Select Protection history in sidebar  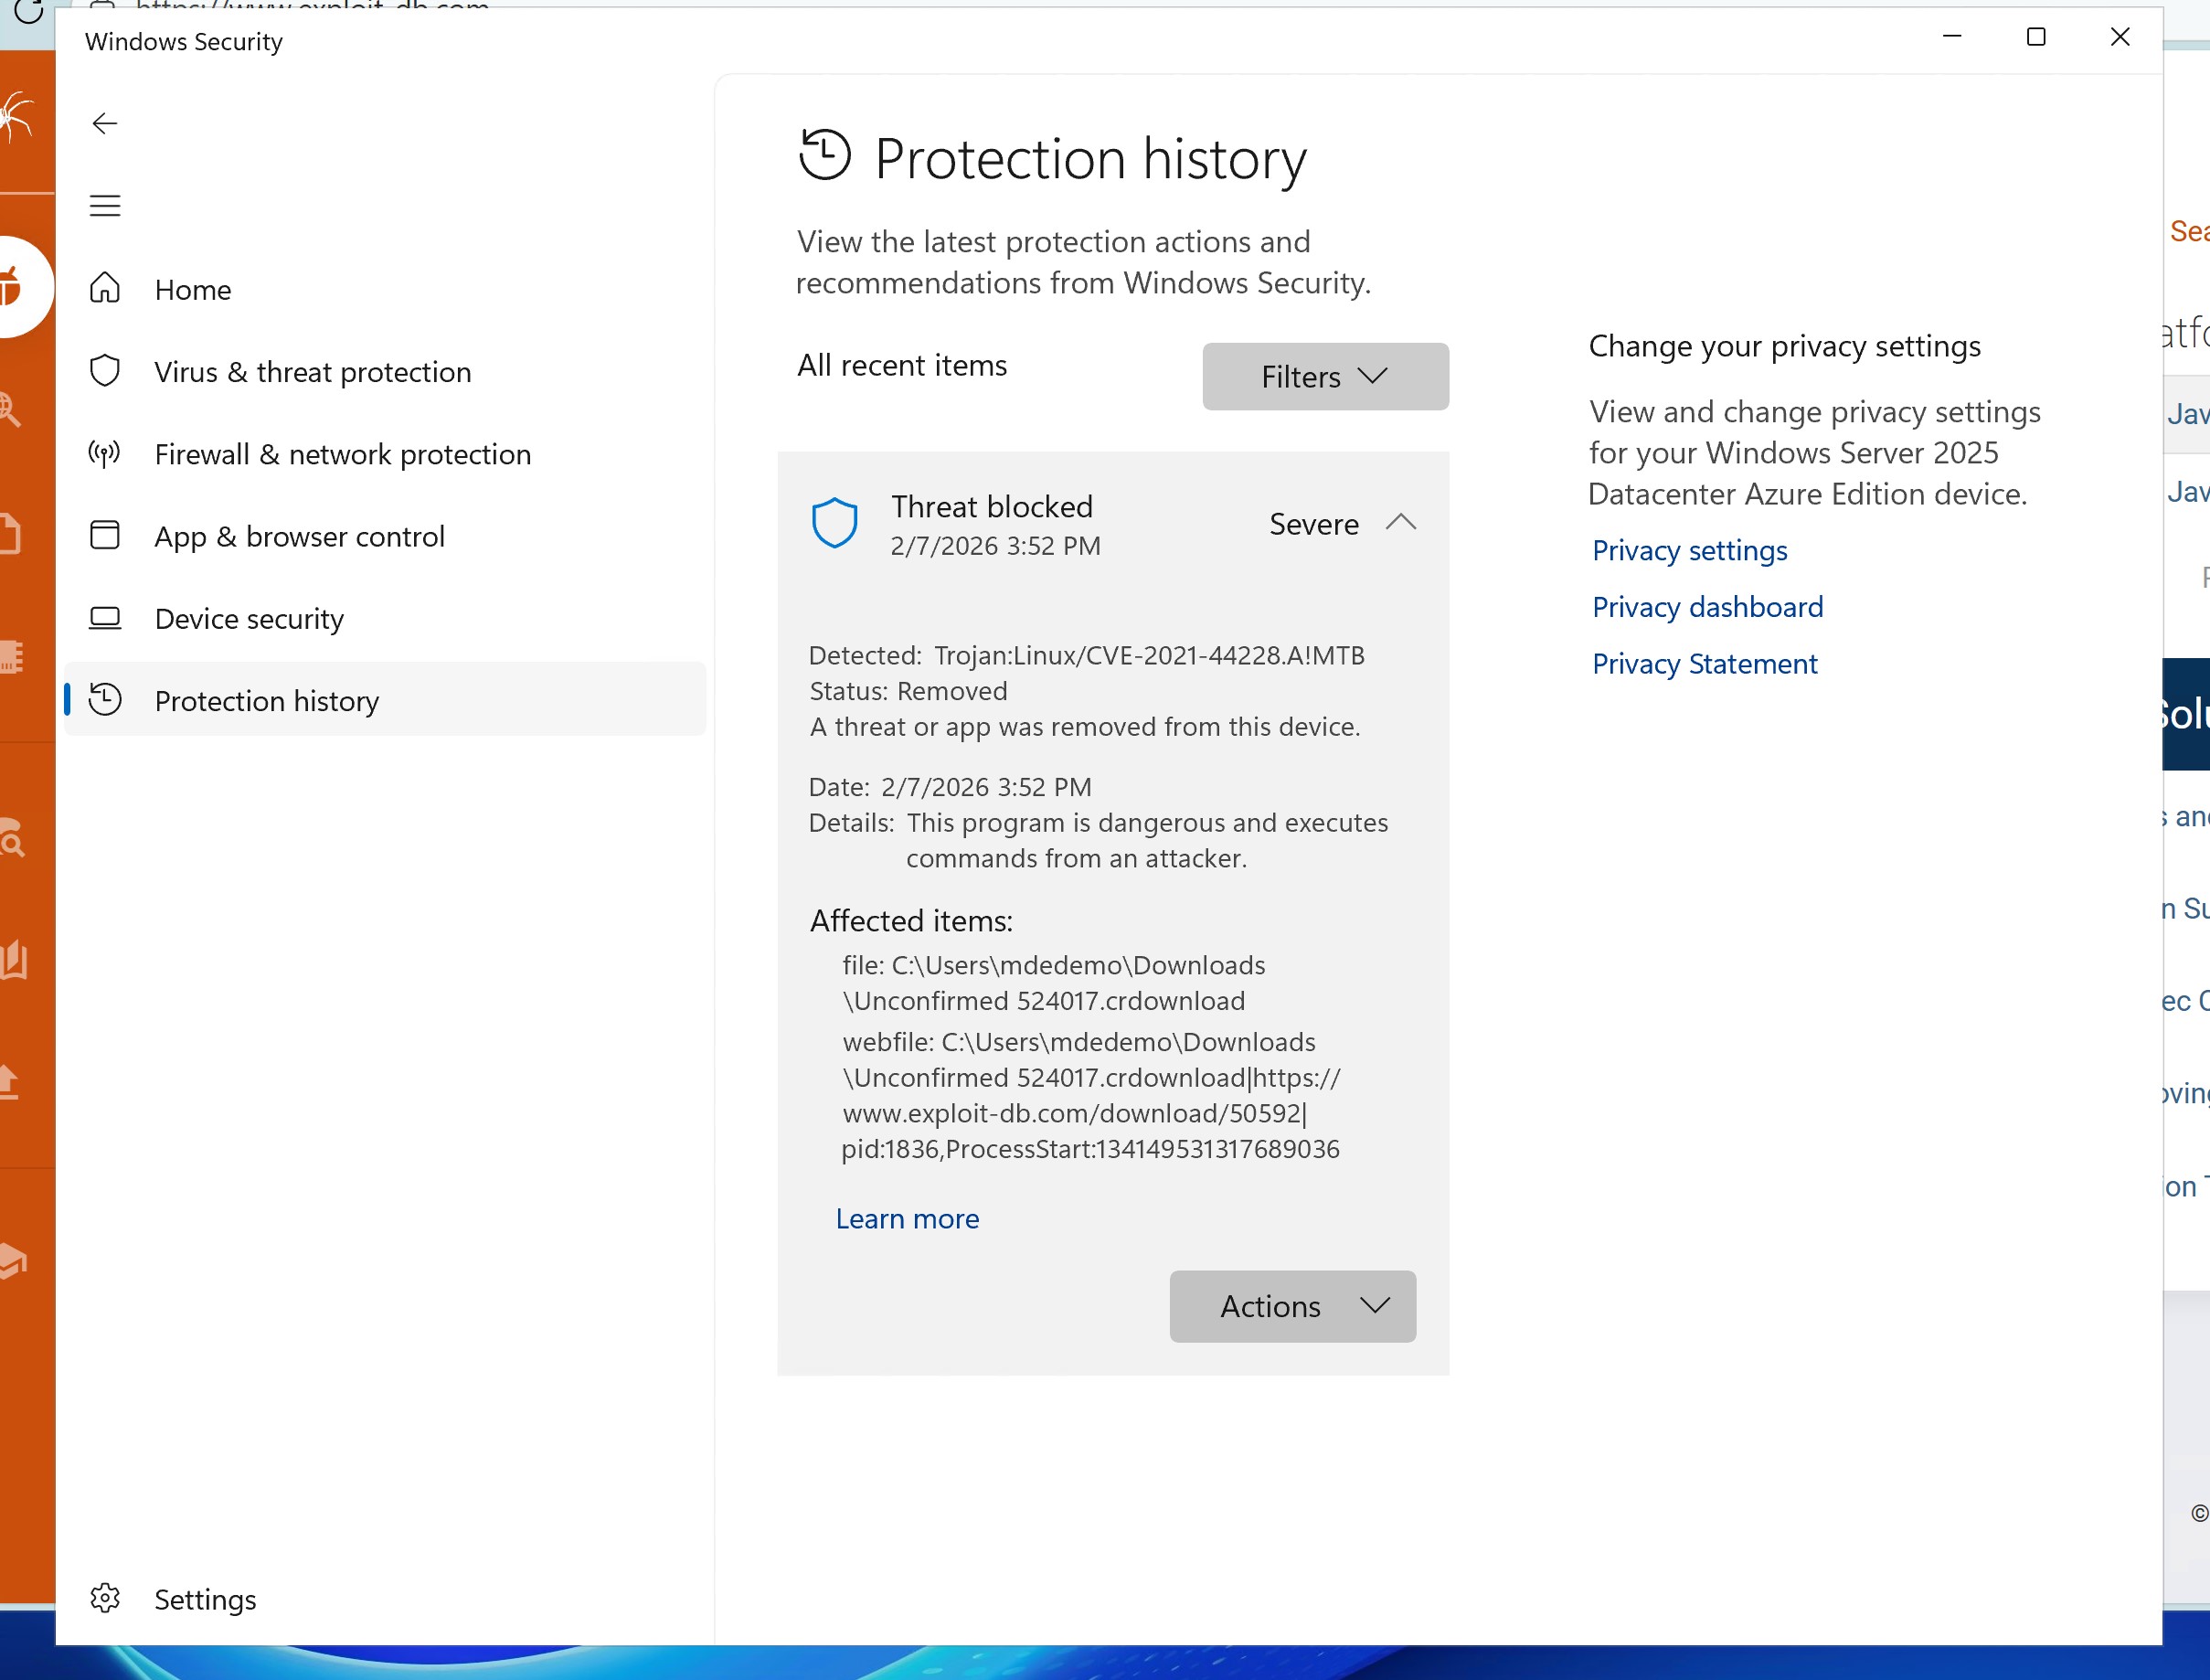coord(267,701)
